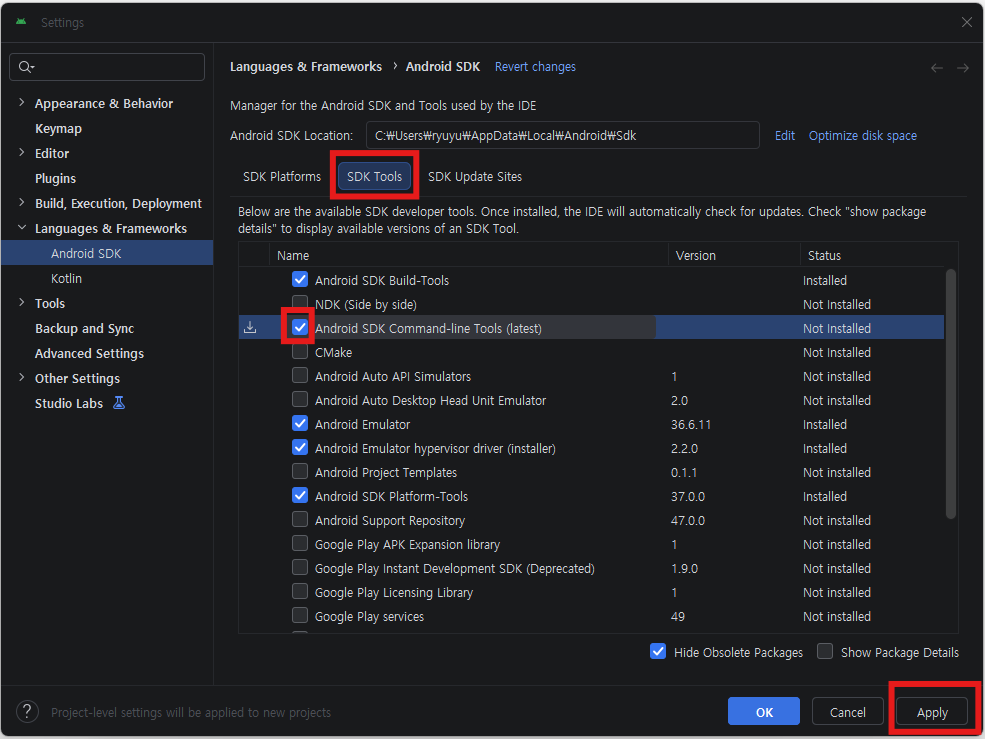Click the search magnifier icon in settings search
Screen dimensions: 985x739
(26, 67)
